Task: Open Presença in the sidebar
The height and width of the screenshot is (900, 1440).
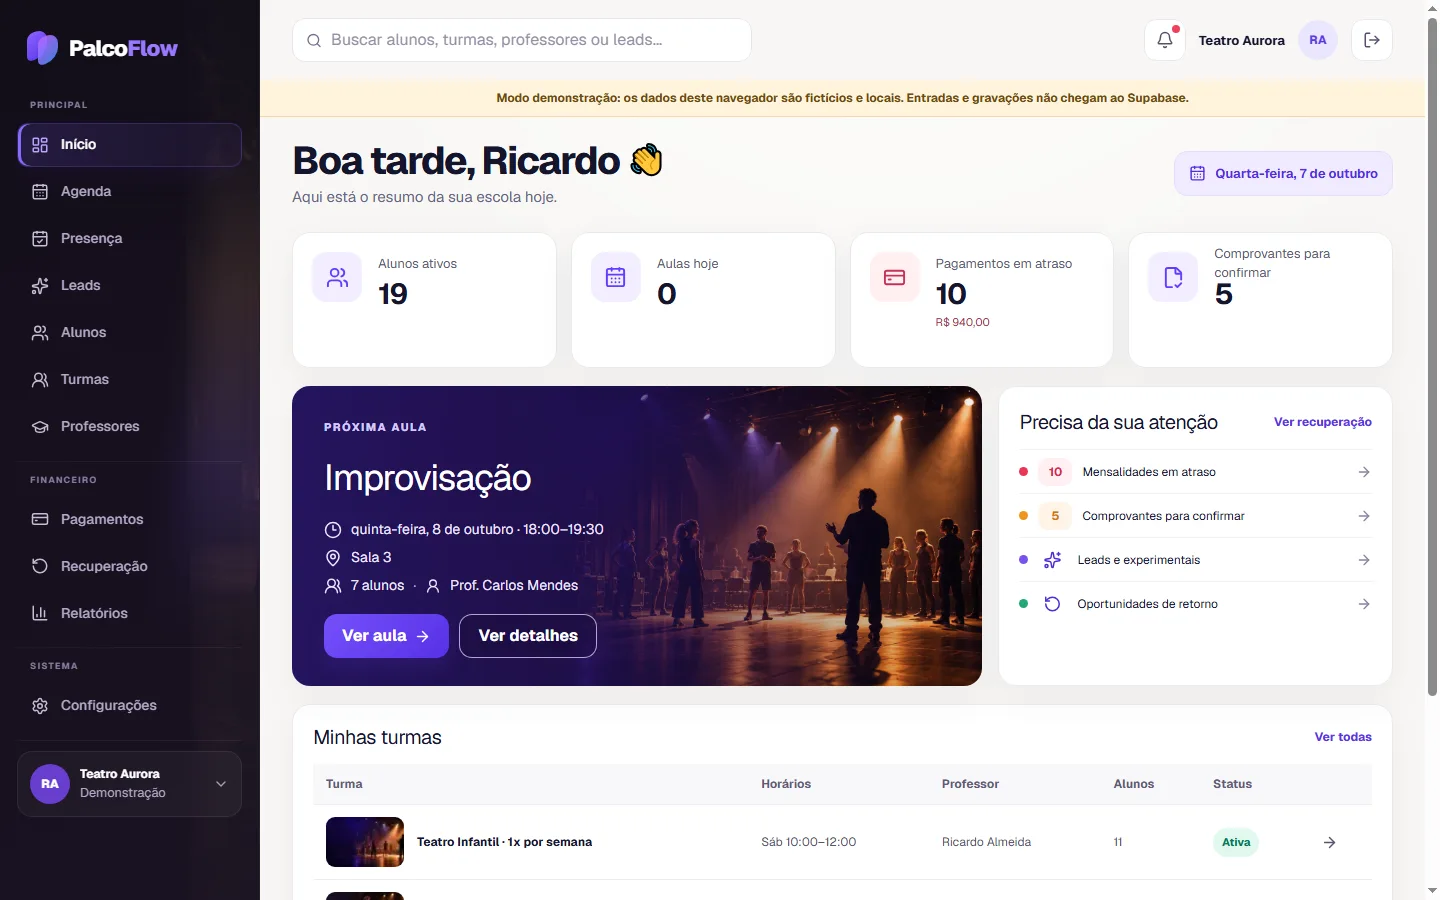Action: coord(130,239)
